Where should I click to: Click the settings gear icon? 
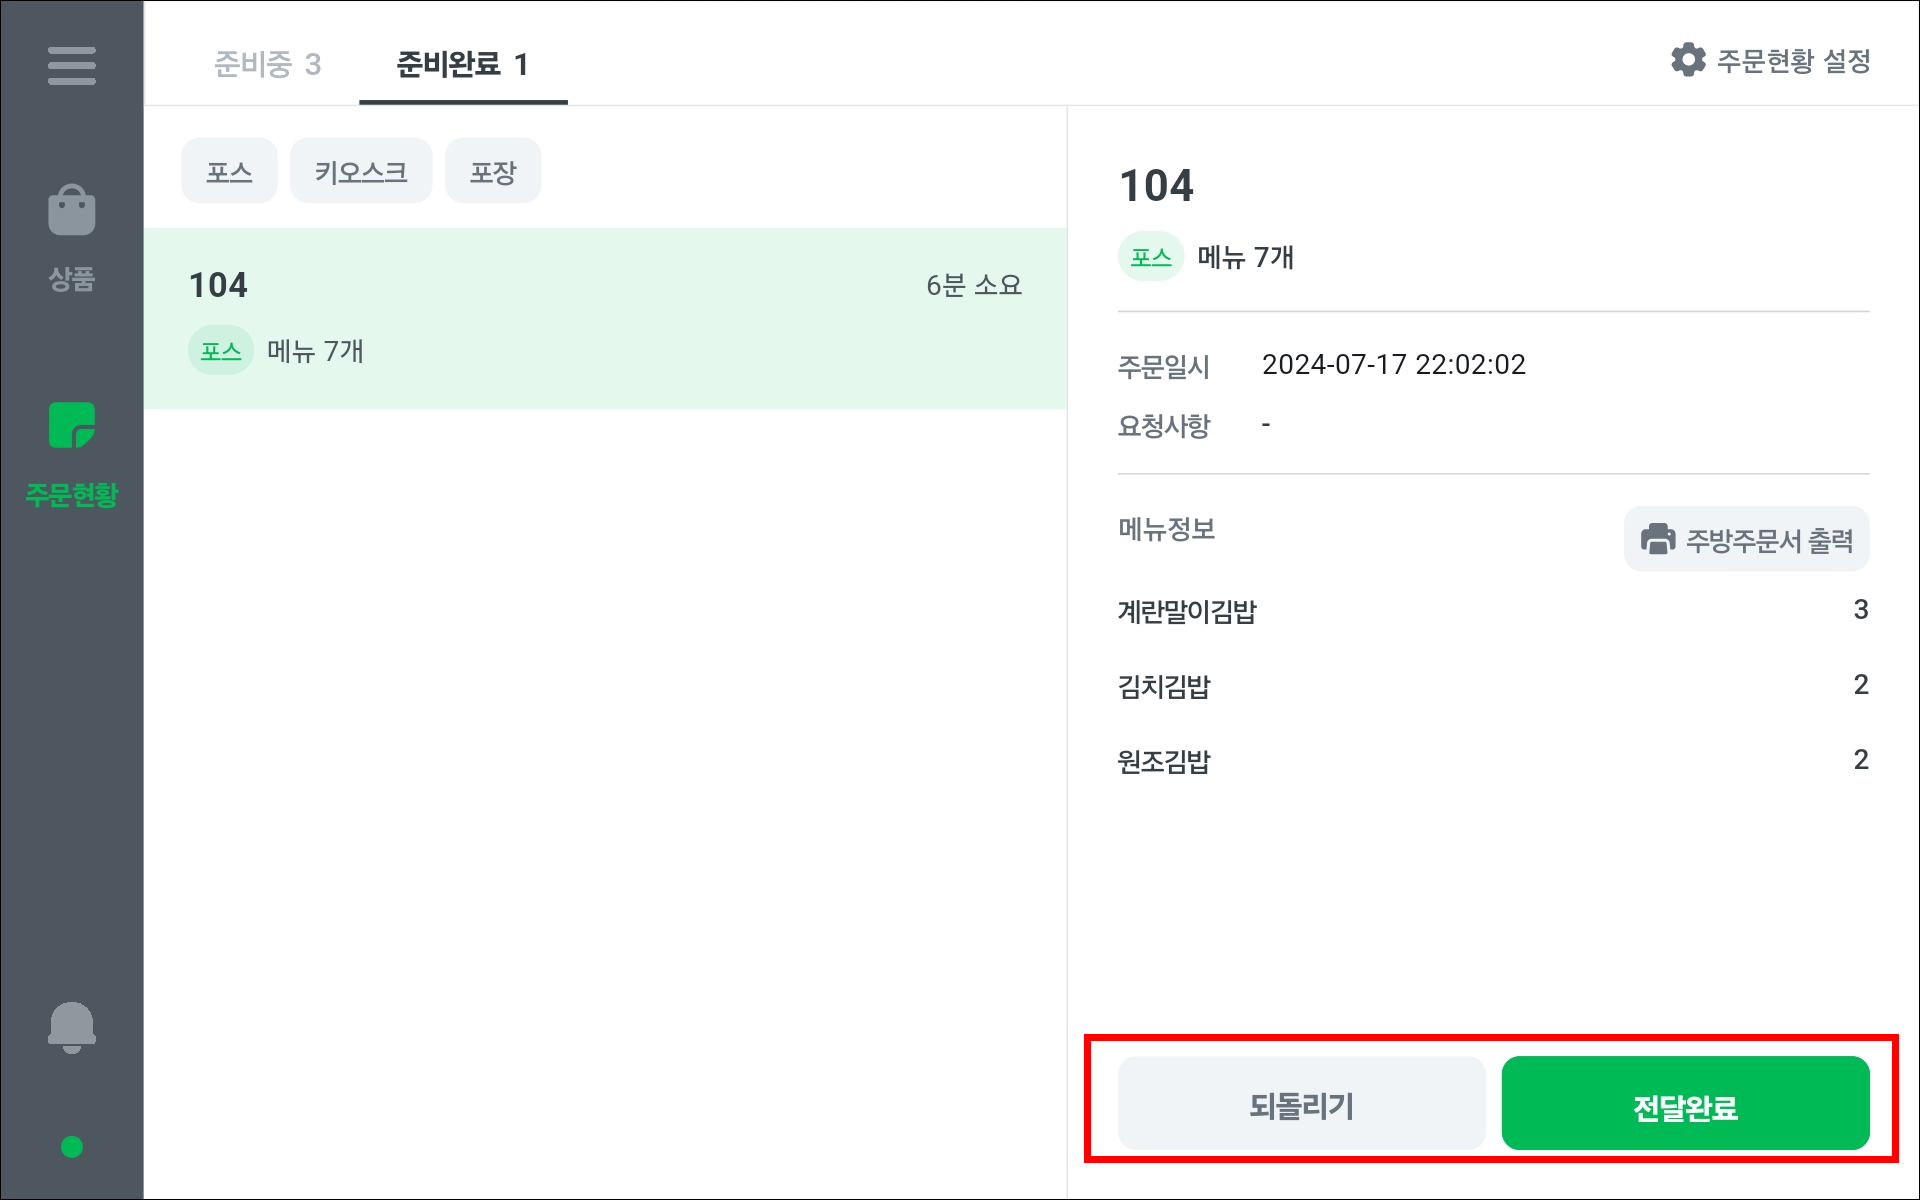[1688, 60]
